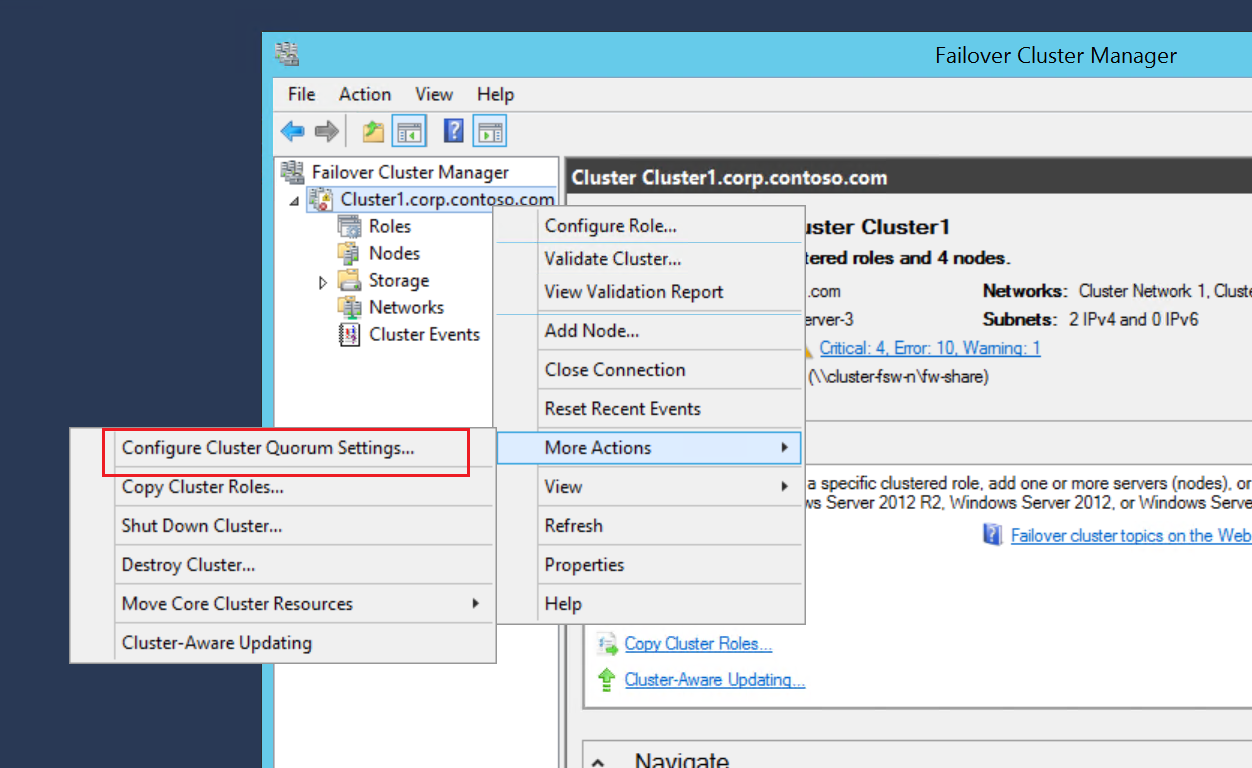Click the Back arrow in the toolbar
This screenshot has height=768, width=1252.
pyautogui.click(x=292, y=131)
